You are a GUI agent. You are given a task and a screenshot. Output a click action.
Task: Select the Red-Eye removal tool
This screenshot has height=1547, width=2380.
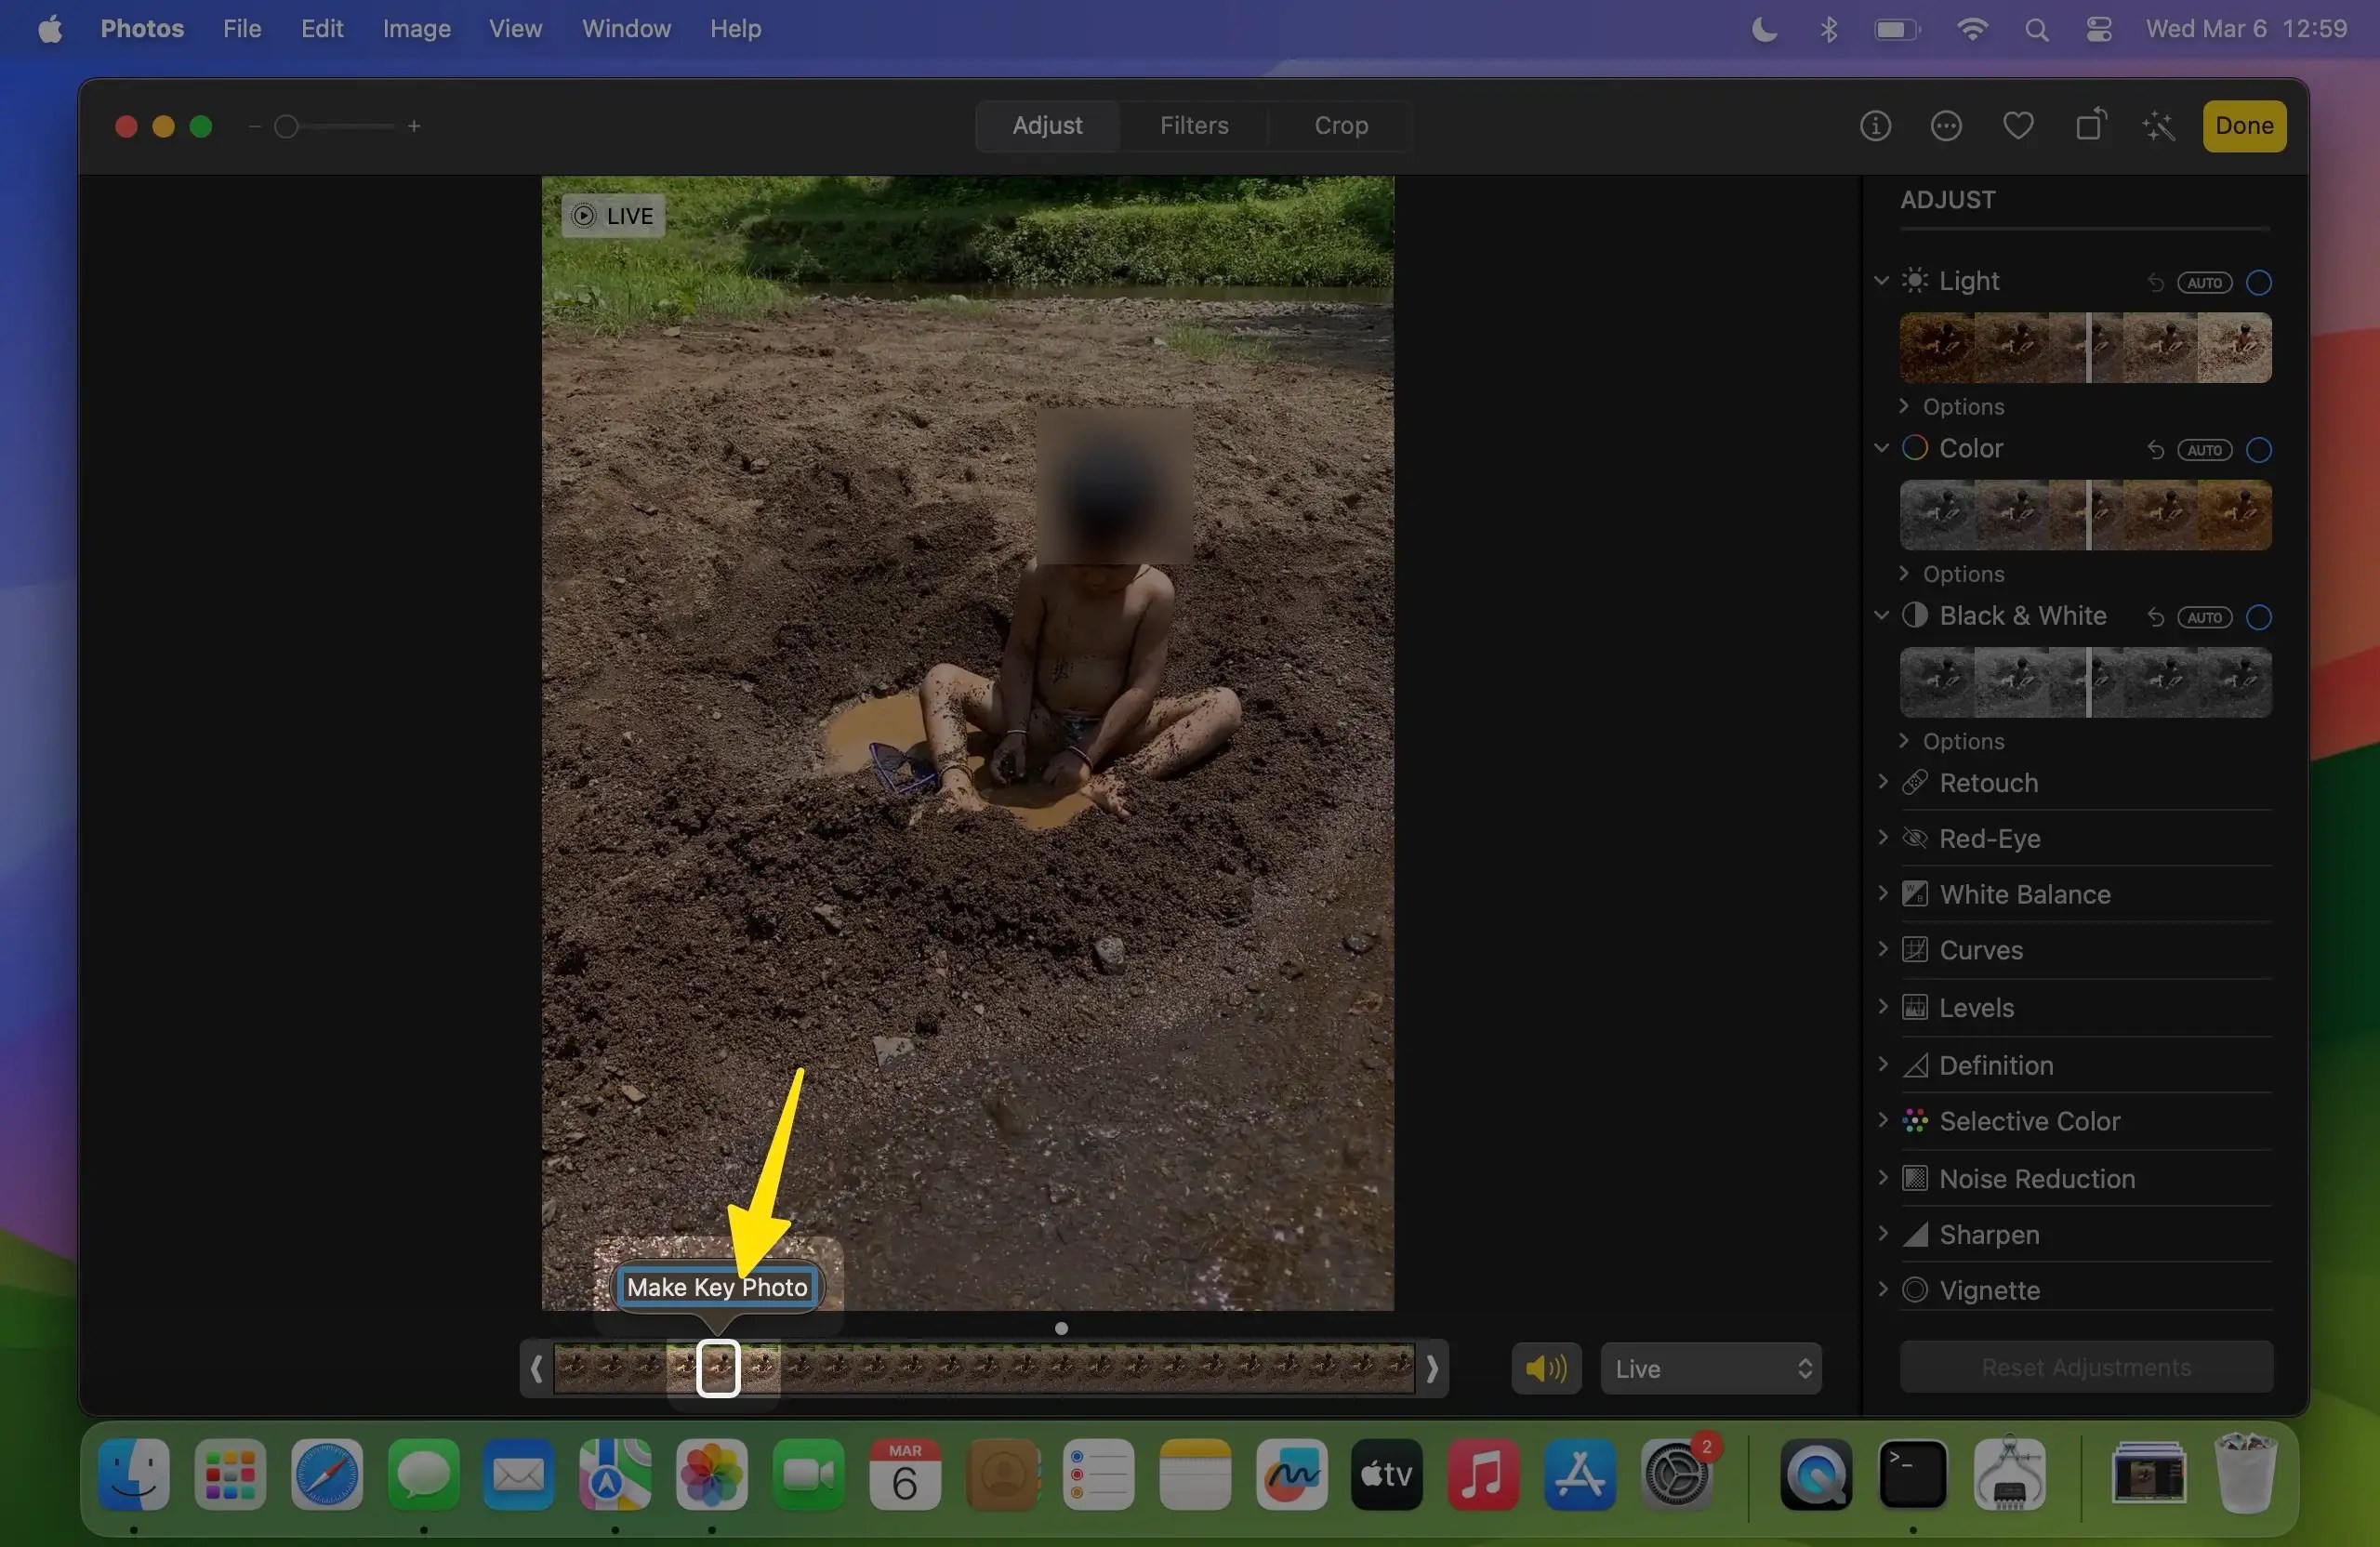(x=1989, y=838)
